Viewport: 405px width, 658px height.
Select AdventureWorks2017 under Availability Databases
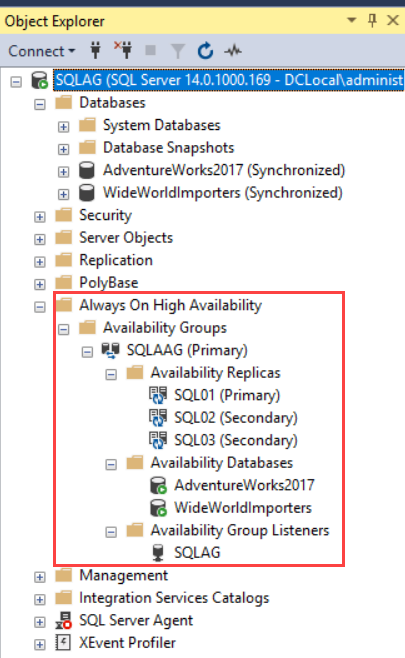(x=244, y=486)
